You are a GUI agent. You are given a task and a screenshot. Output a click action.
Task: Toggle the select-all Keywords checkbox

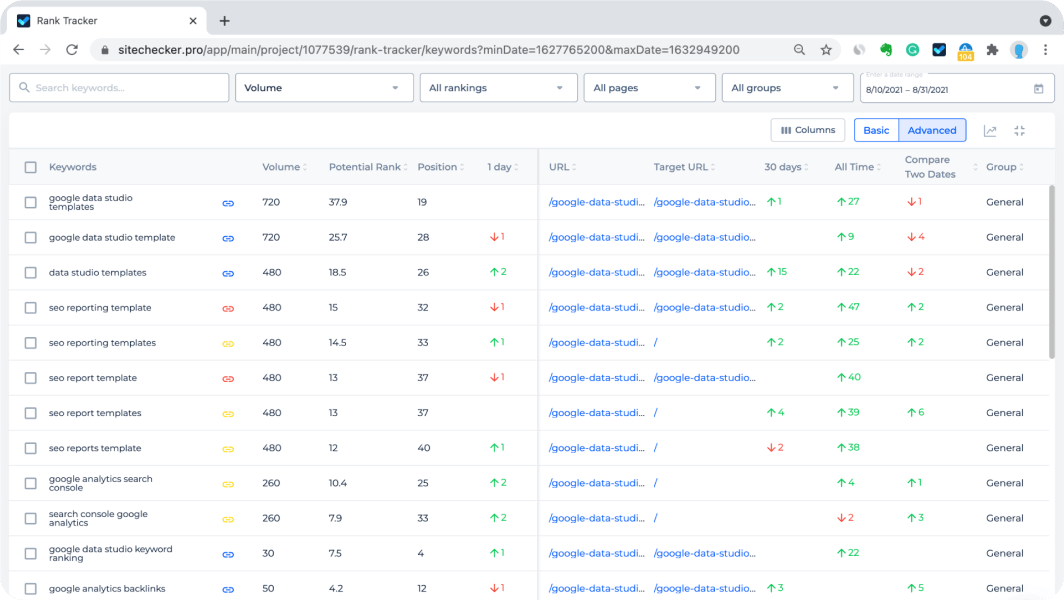pyautogui.click(x=31, y=167)
